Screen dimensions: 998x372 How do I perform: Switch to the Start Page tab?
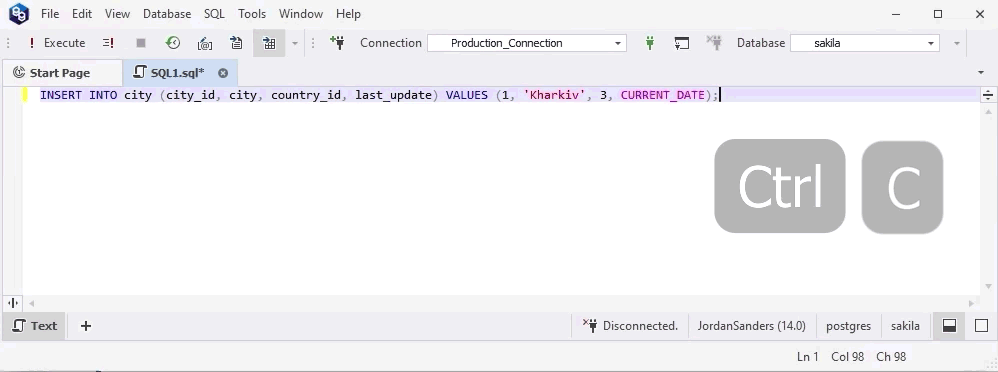coord(61,73)
